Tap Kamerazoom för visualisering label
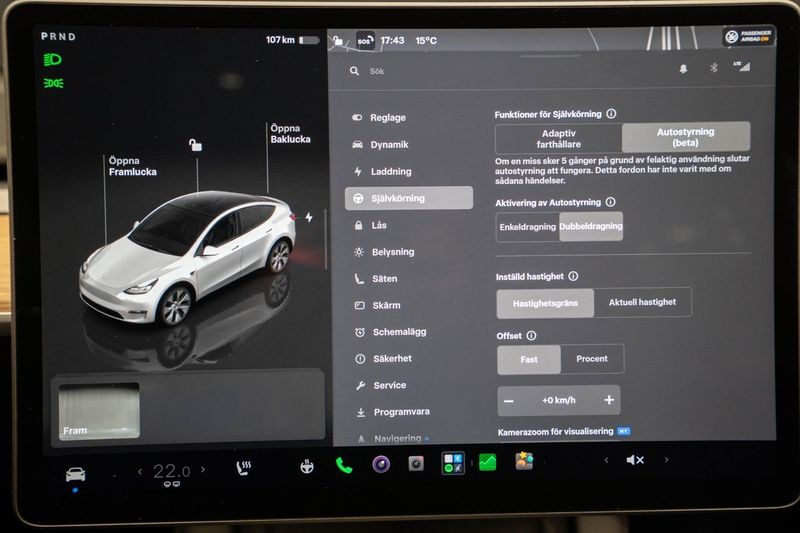Image resolution: width=800 pixels, height=533 pixels. point(555,432)
